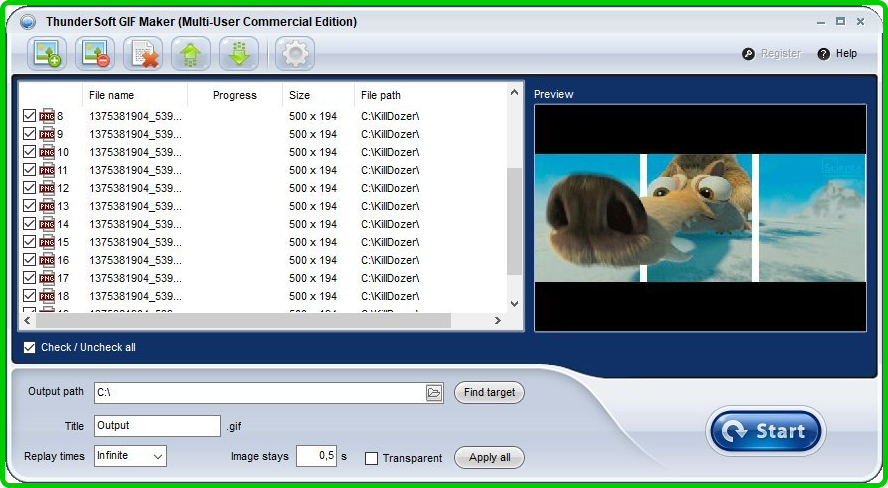Uncheck the checkbox for row 13
888x488 pixels.
tap(29, 206)
